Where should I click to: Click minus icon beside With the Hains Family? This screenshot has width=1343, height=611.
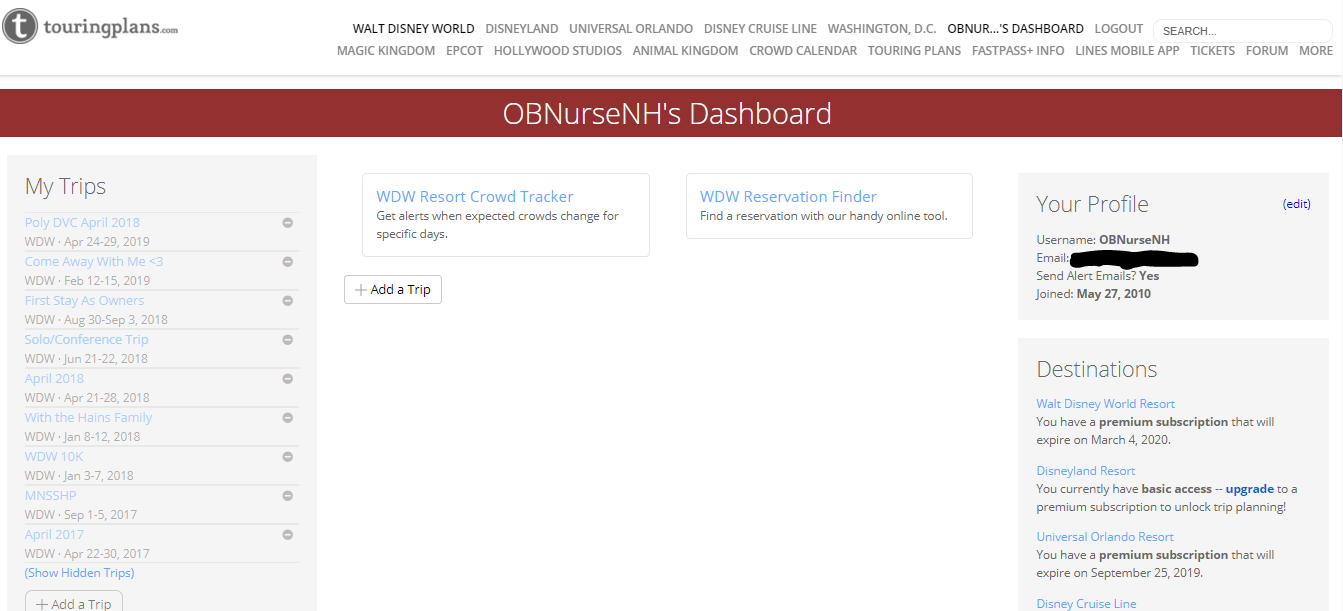pos(287,418)
